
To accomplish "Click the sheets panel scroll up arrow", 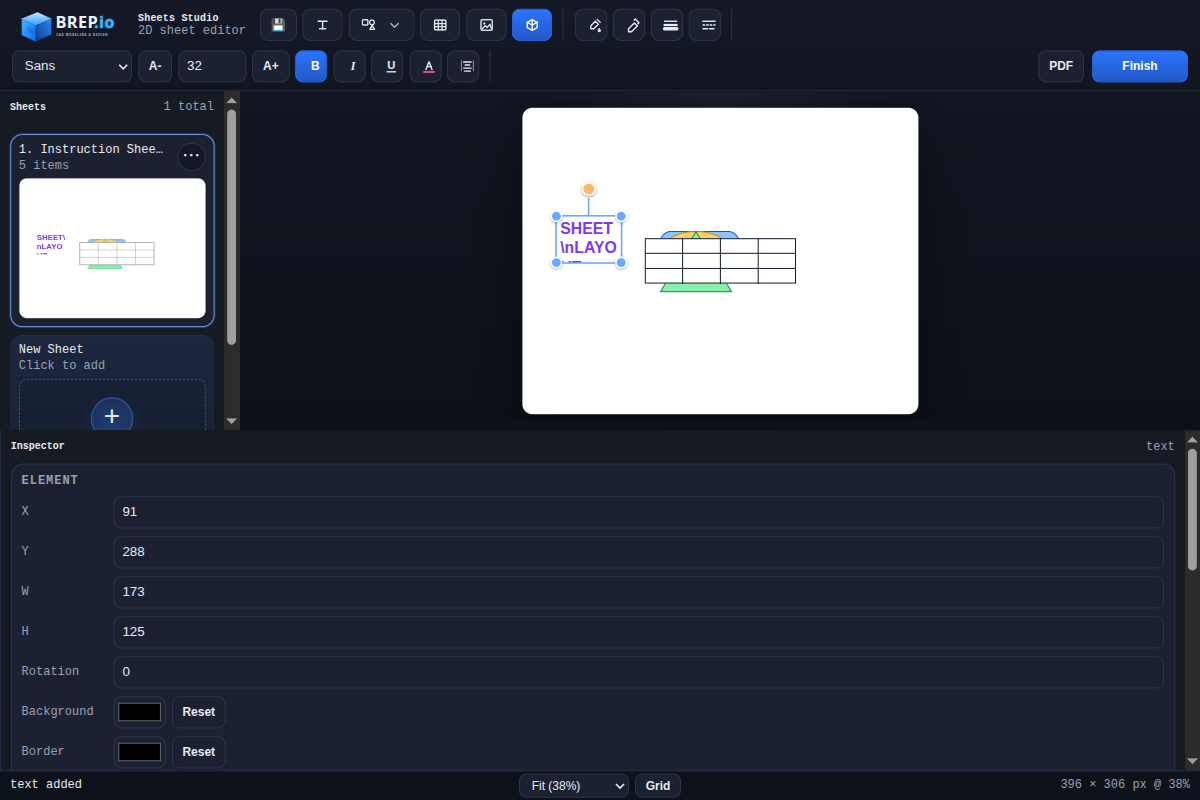I will pos(232,99).
